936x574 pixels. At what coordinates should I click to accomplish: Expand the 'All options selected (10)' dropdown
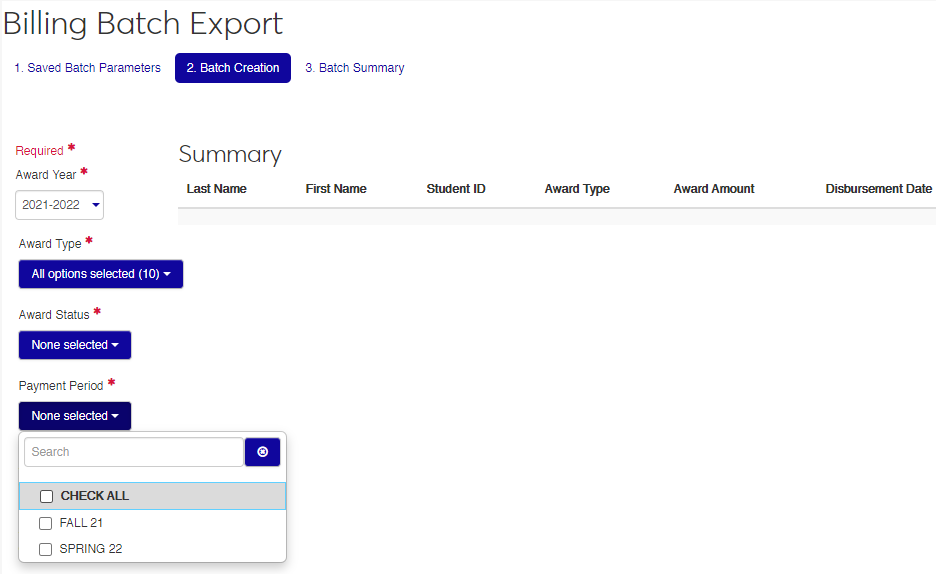coord(100,274)
